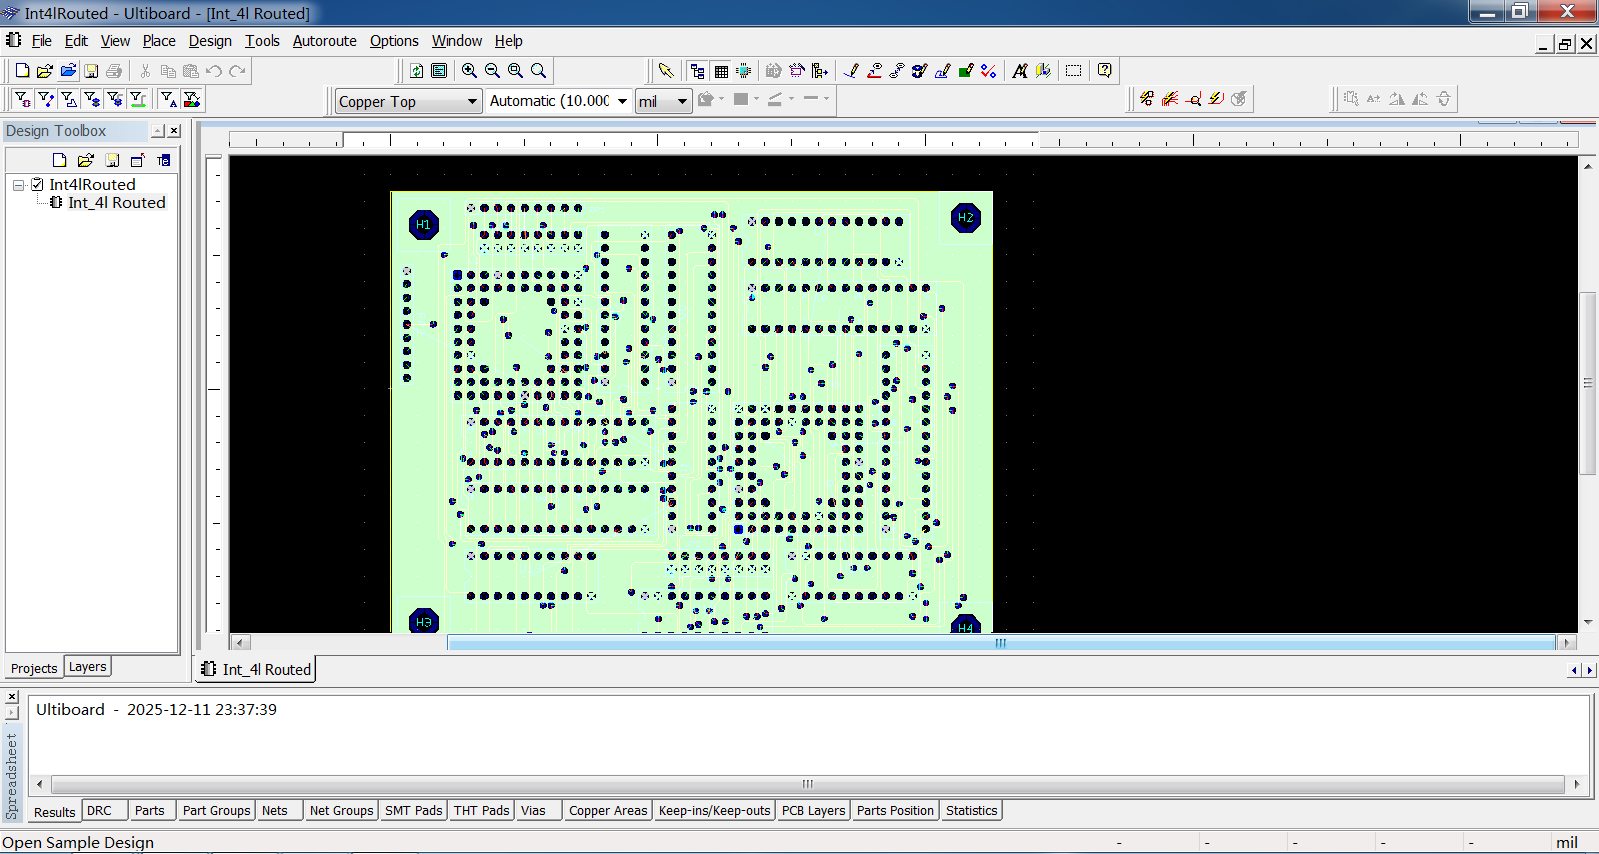Click the New File icon in Design Toolbox
The width and height of the screenshot is (1599, 854).
[x=59, y=160]
